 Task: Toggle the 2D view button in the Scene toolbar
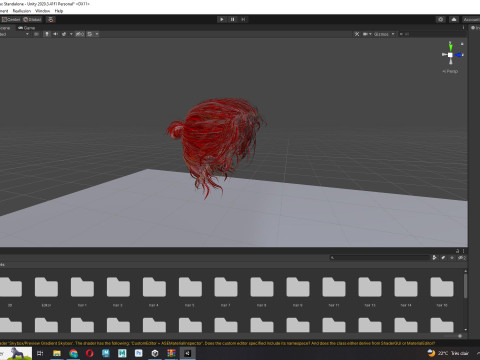pyautogui.click(x=37, y=34)
